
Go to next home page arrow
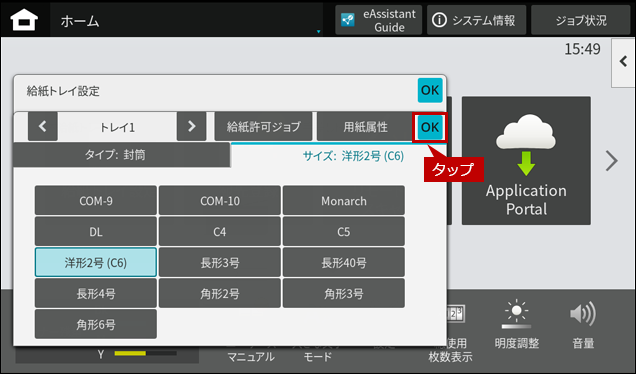pyautogui.click(x=611, y=161)
